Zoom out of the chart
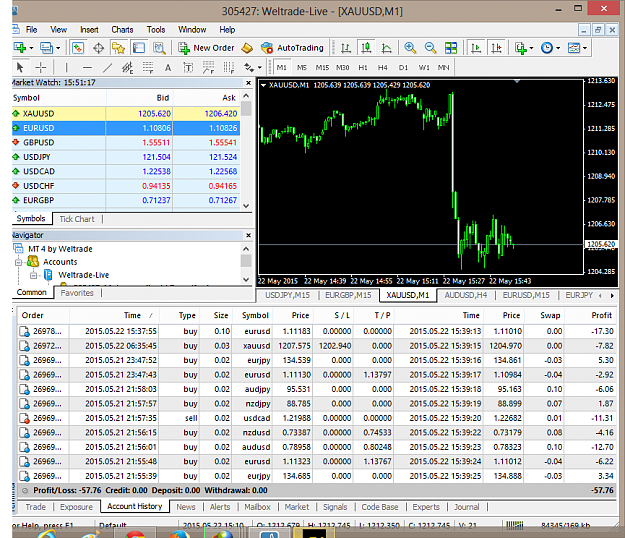625x538 pixels. click(x=430, y=48)
